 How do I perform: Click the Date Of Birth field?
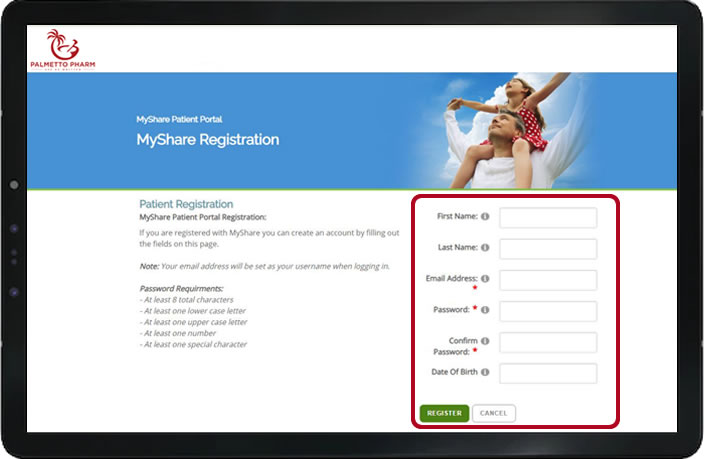click(x=547, y=374)
